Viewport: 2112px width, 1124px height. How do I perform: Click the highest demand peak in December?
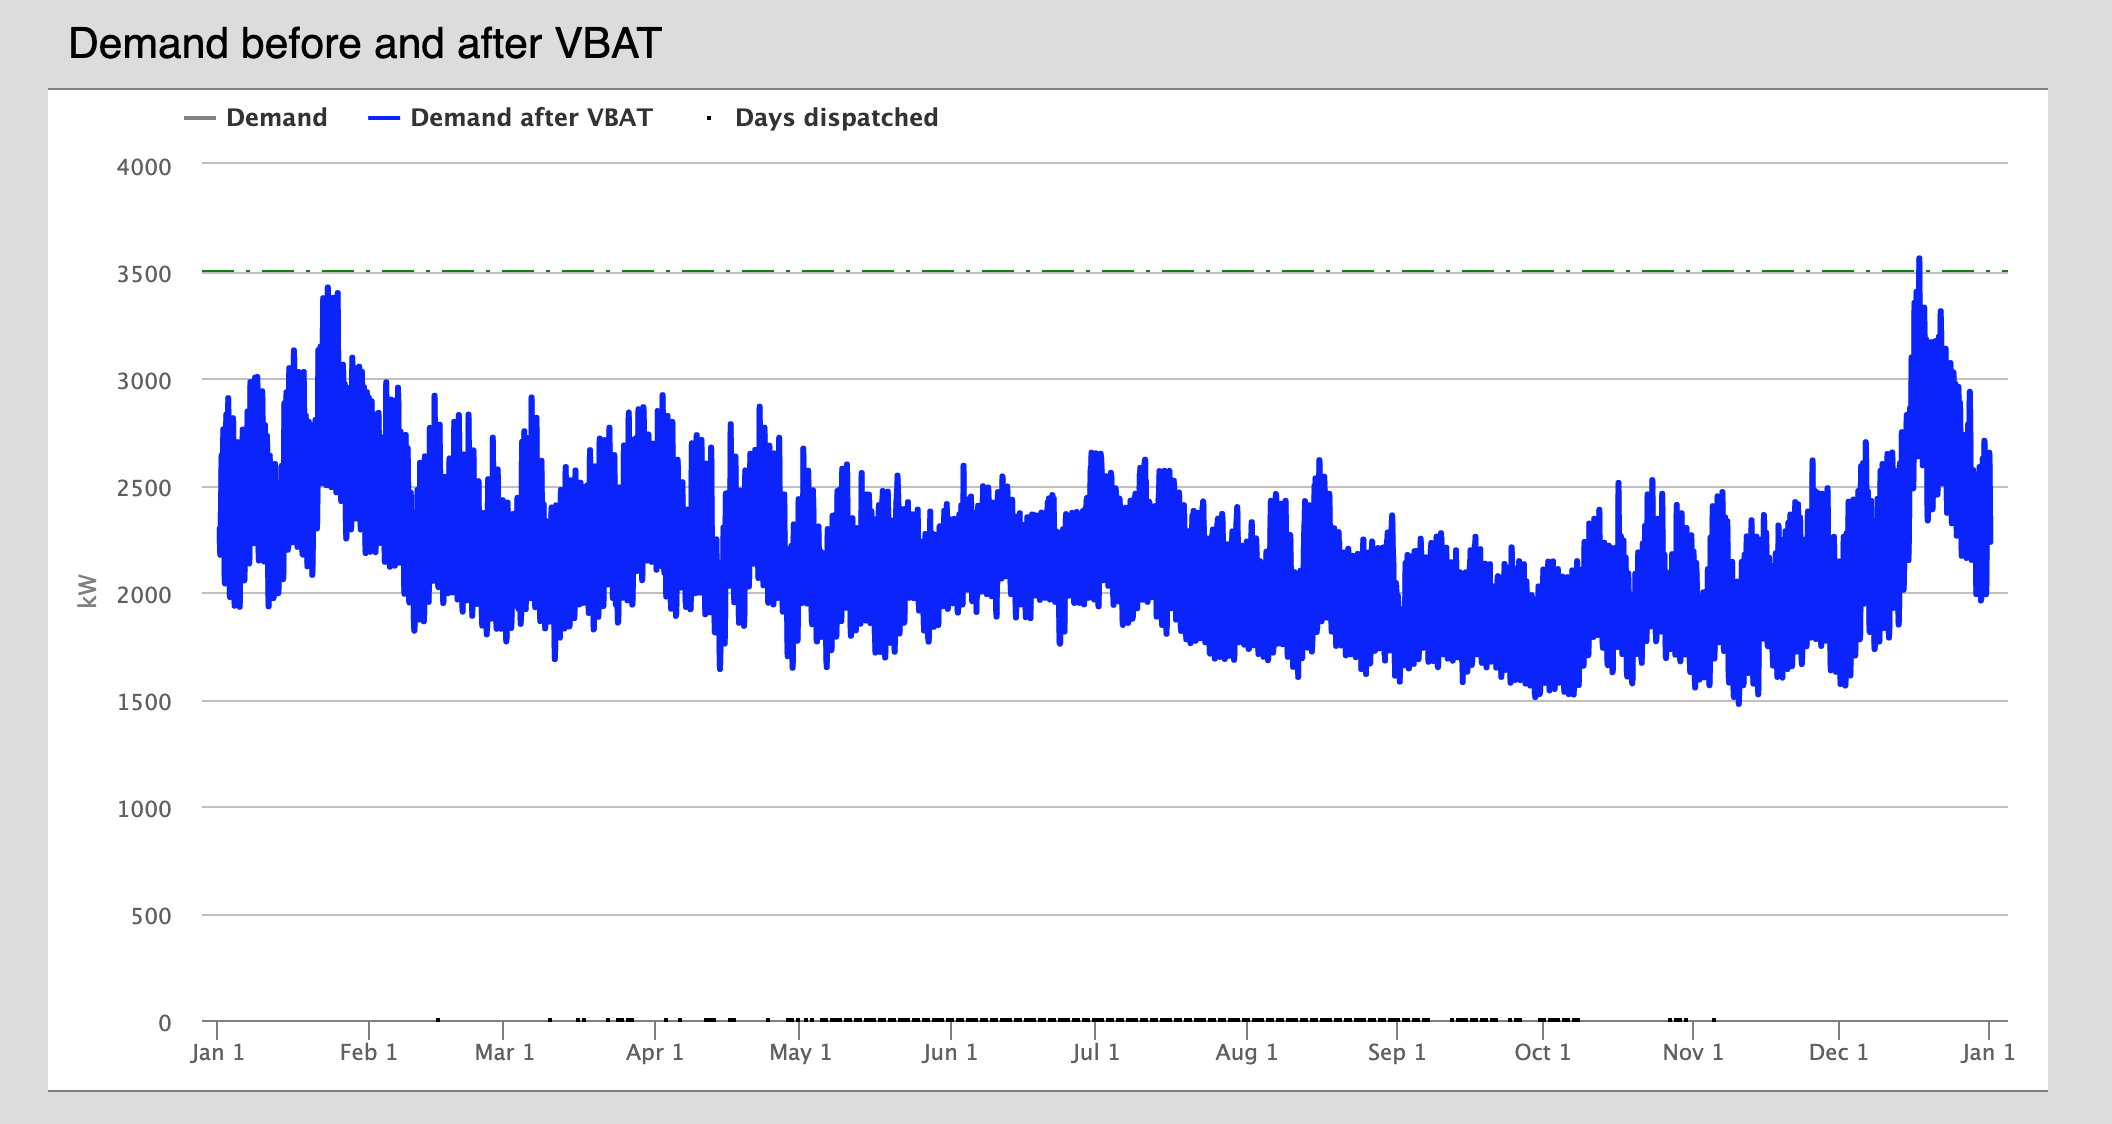1919,260
